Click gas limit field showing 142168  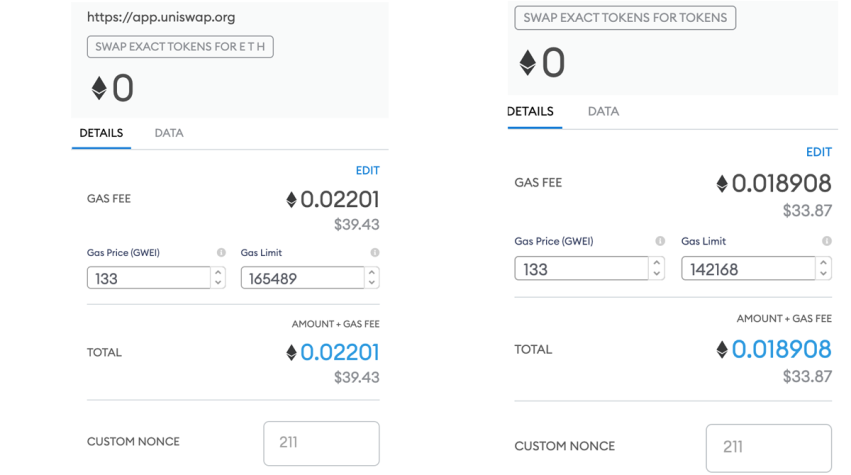coord(748,269)
